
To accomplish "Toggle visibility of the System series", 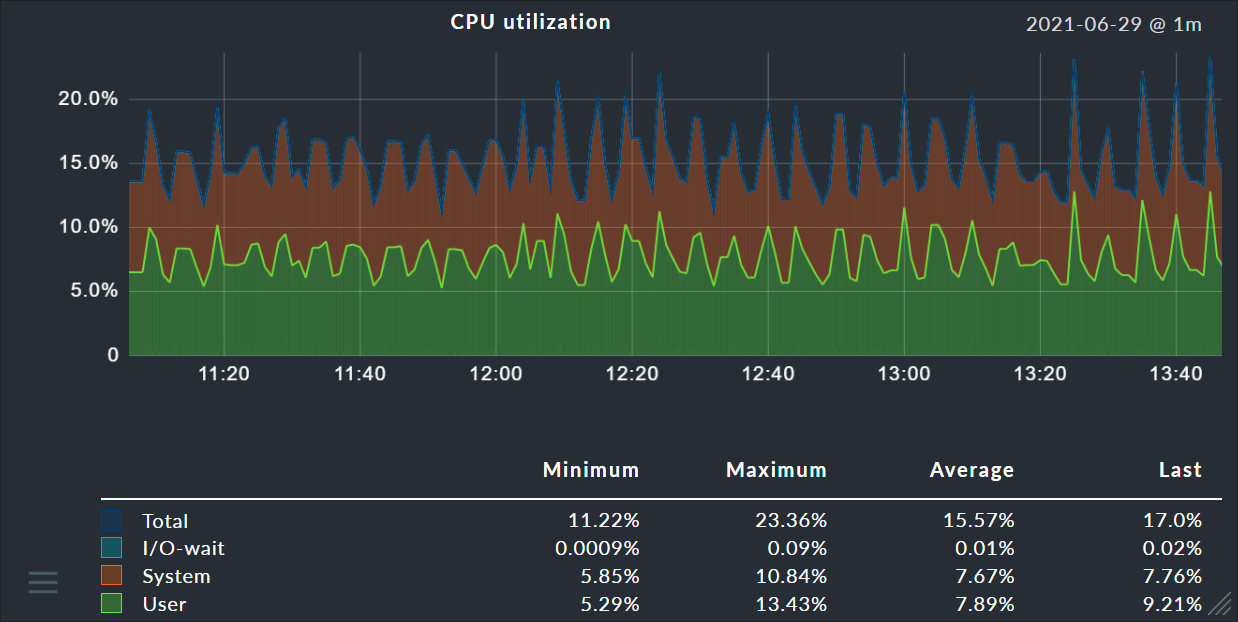I will pyautogui.click(x=177, y=576).
